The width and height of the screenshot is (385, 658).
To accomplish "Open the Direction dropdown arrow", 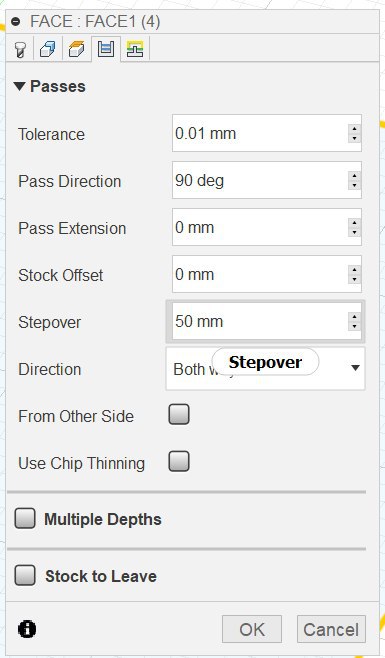I will (x=355, y=368).
